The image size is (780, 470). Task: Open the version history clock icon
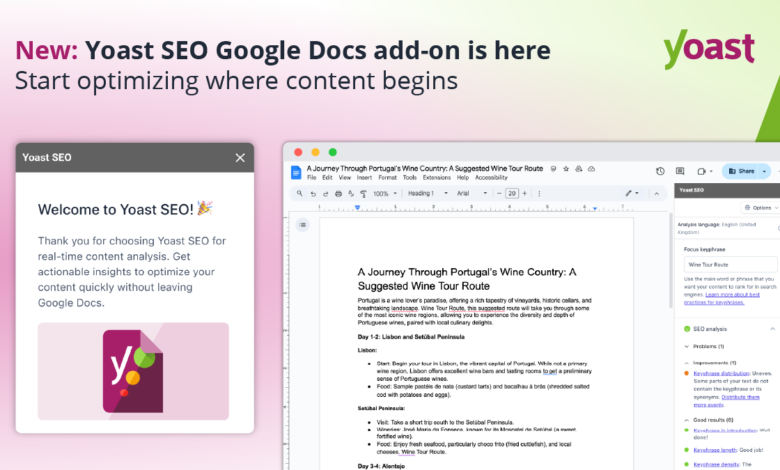660,171
